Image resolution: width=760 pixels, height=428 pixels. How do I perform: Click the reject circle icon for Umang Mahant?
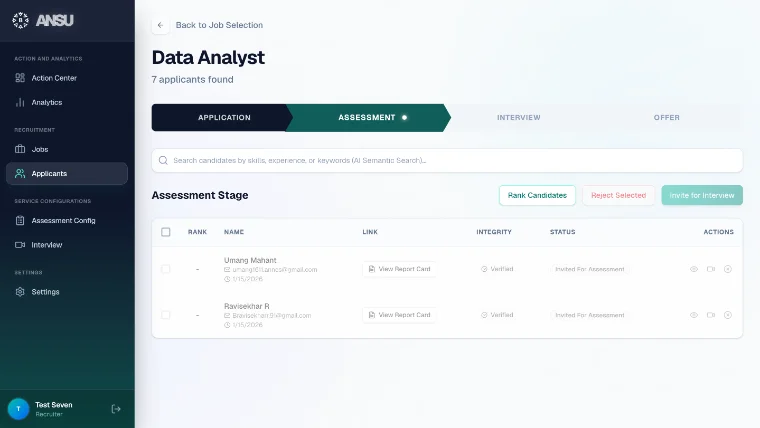[x=728, y=269]
